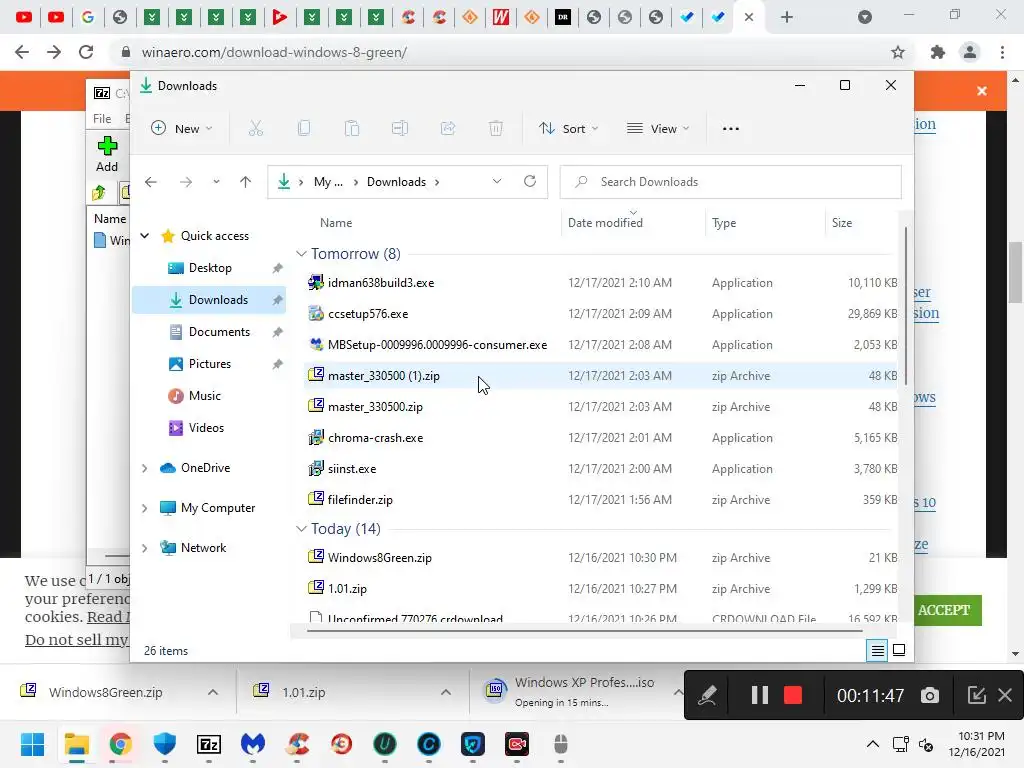Click the Rename icon in Explorer toolbar
The image size is (1024, 768).
(x=400, y=129)
